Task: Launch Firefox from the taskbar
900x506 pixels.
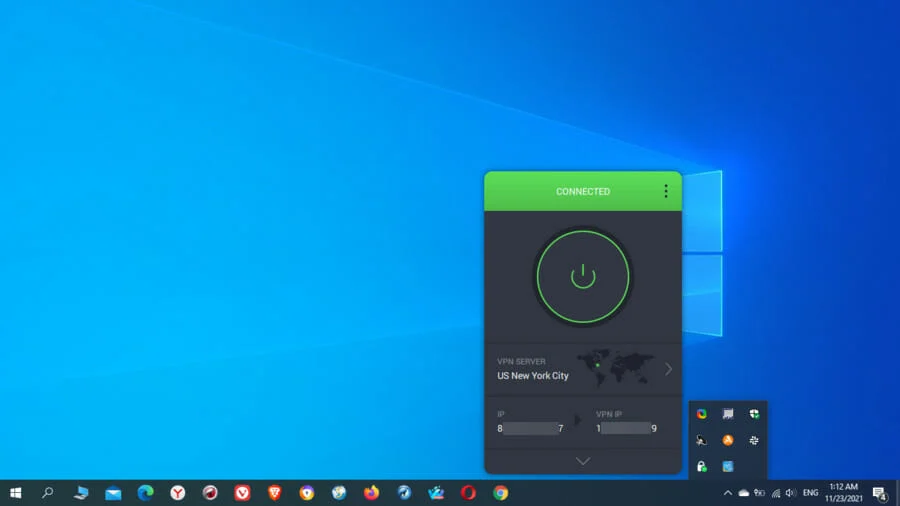Action: tap(371, 493)
